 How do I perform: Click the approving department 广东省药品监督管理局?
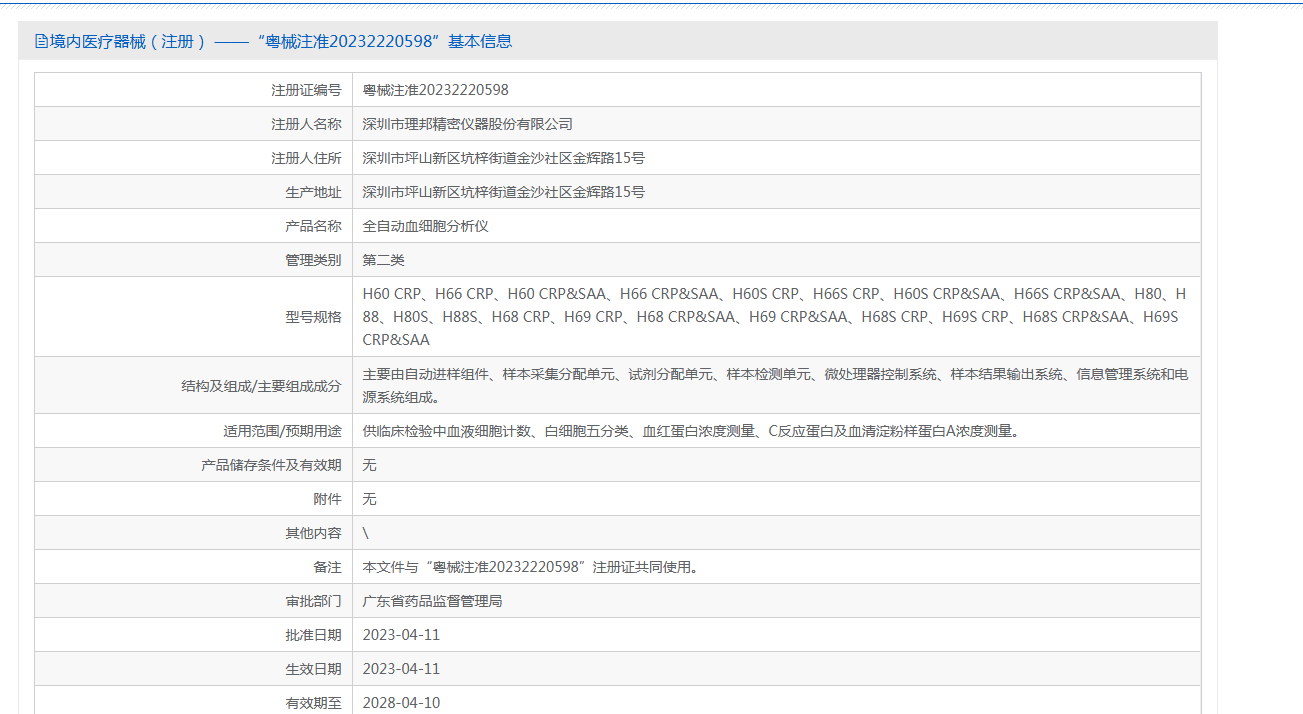coord(432,601)
